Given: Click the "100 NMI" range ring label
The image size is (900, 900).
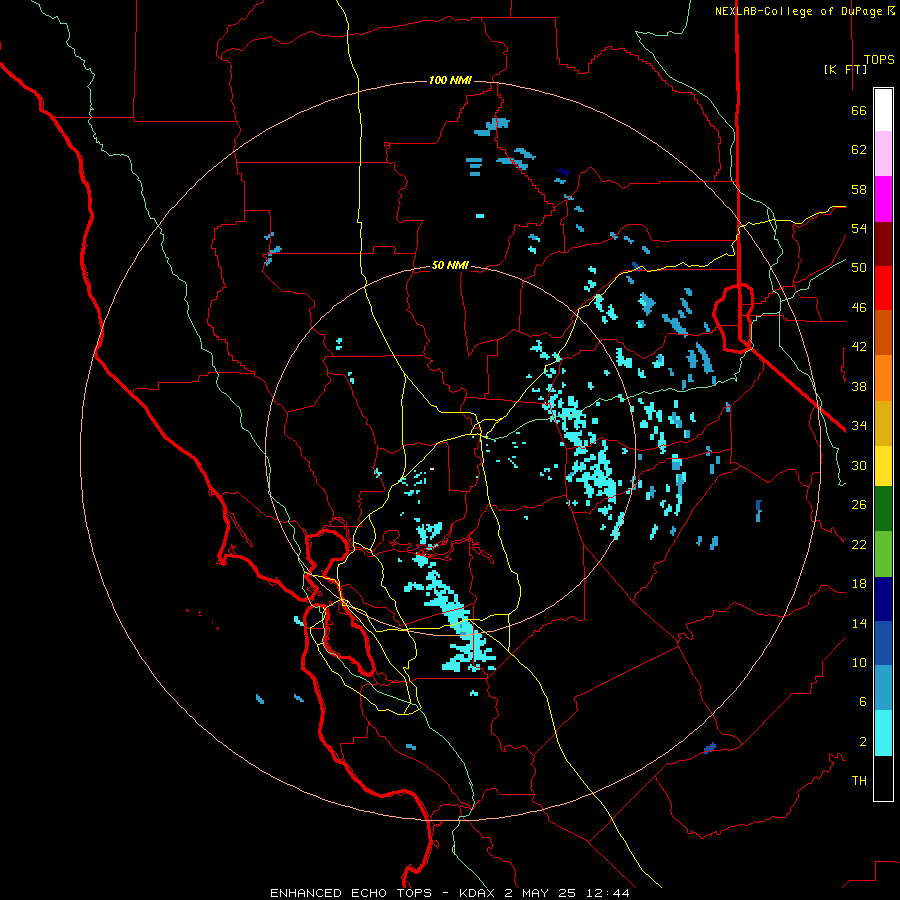Looking at the screenshot, I should point(450,80).
